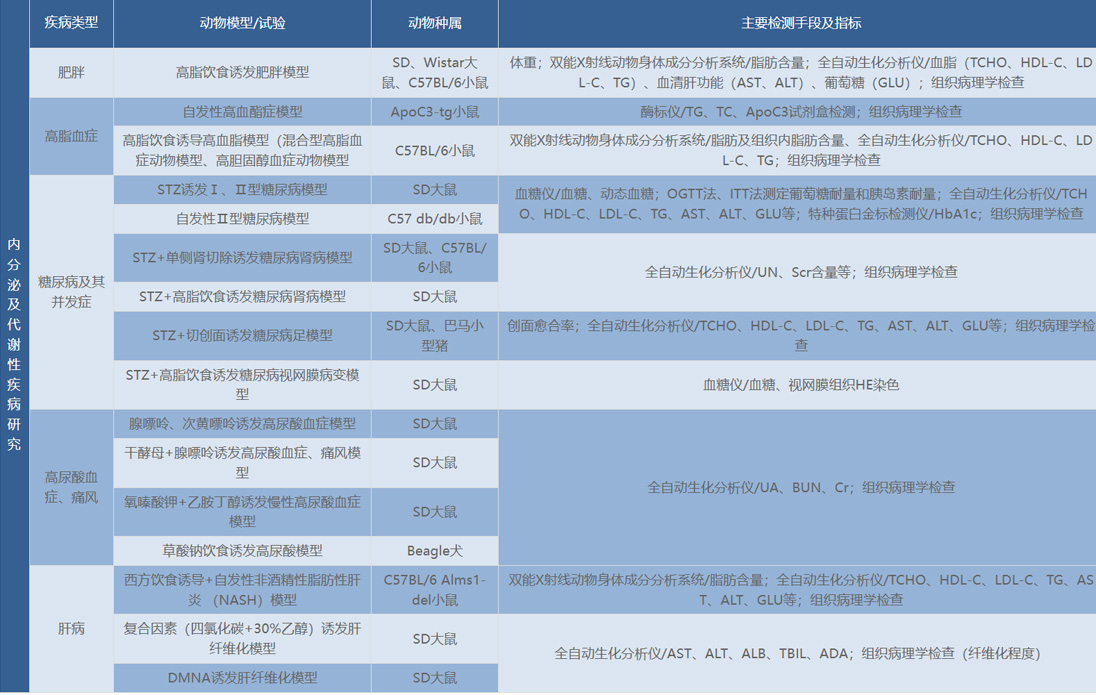Click the 动物模型/试验 column header
The image size is (1096, 695).
242,23
